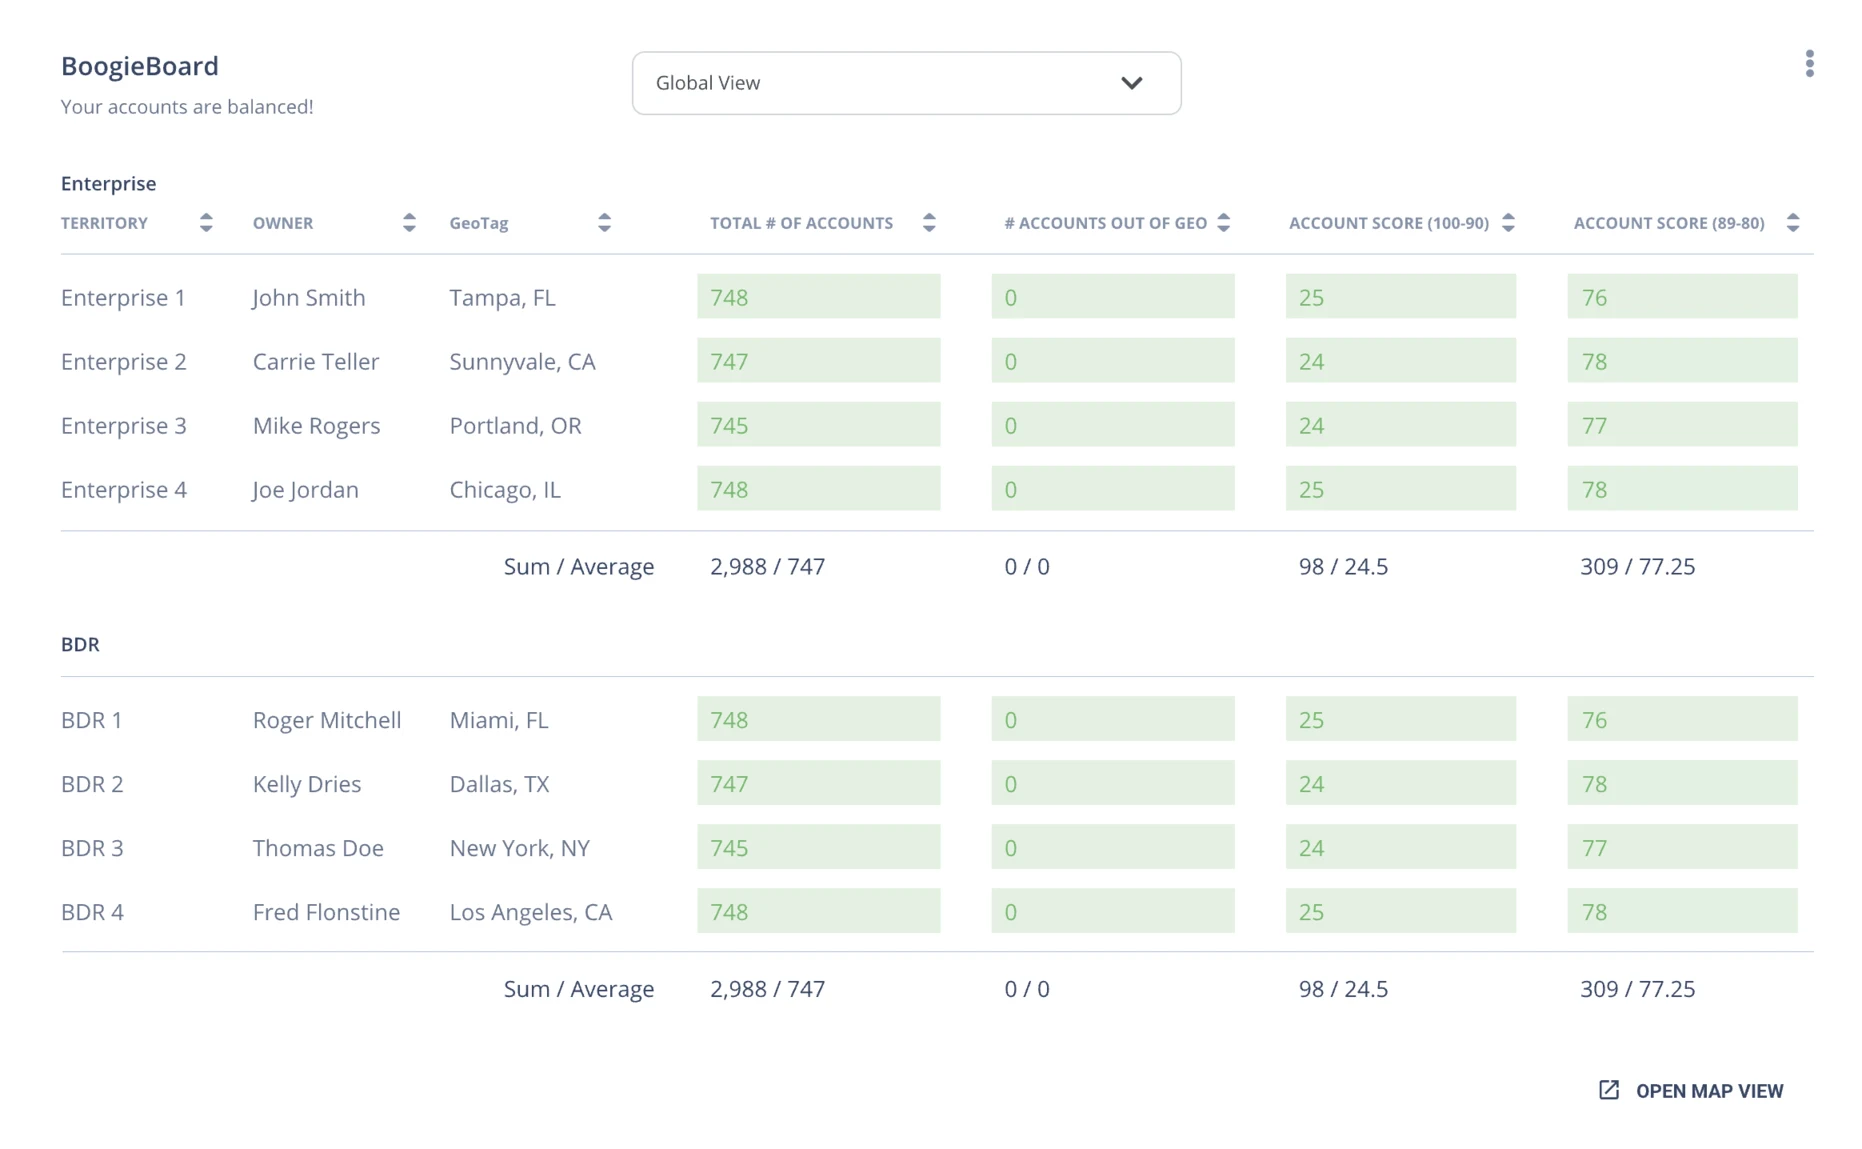Image resolution: width=1862 pixels, height=1149 pixels.
Task: Select the BDR 1 territory name
Action: pyautogui.click(x=92, y=719)
